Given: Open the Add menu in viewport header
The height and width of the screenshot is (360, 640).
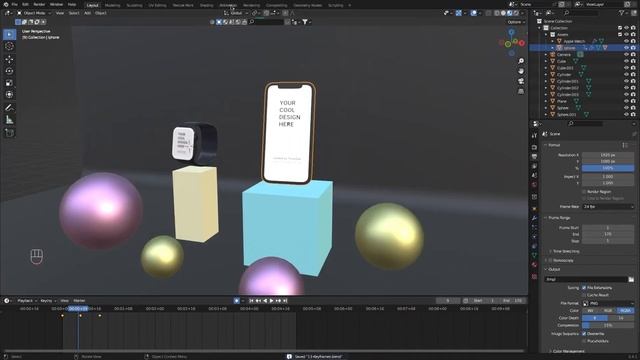Looking at the screenshot, I should [x=87, y=13].
